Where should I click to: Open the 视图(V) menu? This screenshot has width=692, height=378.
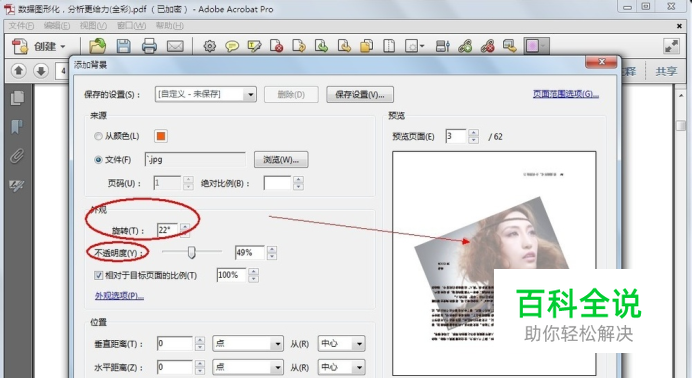click(93, 26)
